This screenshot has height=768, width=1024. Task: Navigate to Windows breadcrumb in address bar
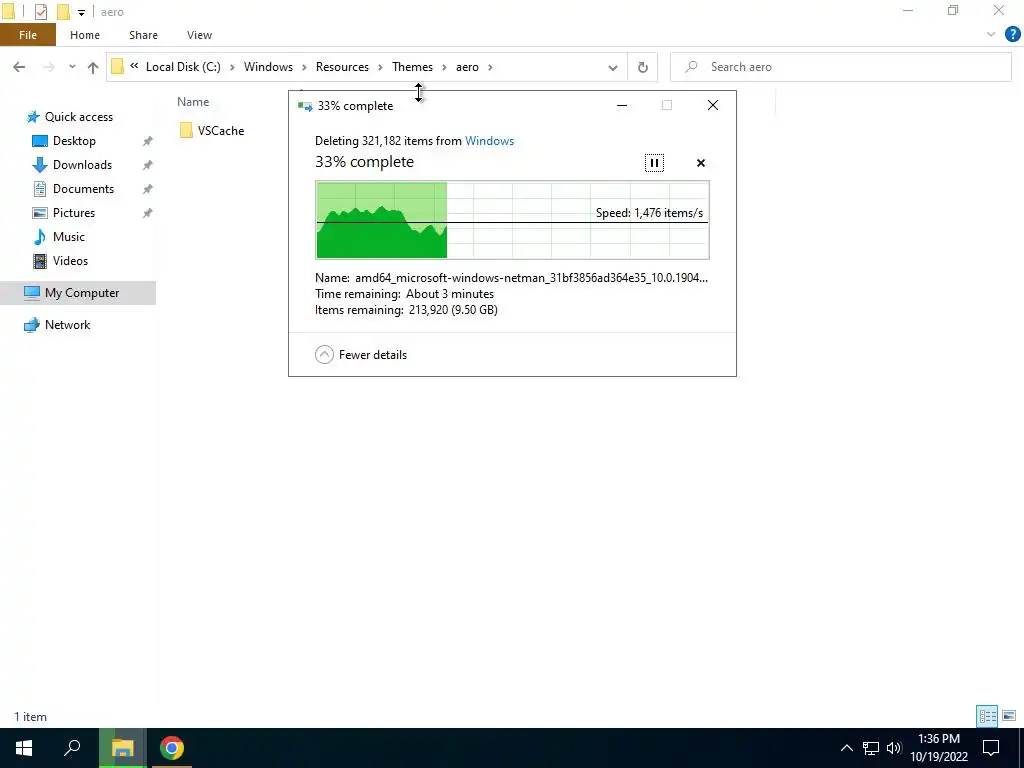268,67
